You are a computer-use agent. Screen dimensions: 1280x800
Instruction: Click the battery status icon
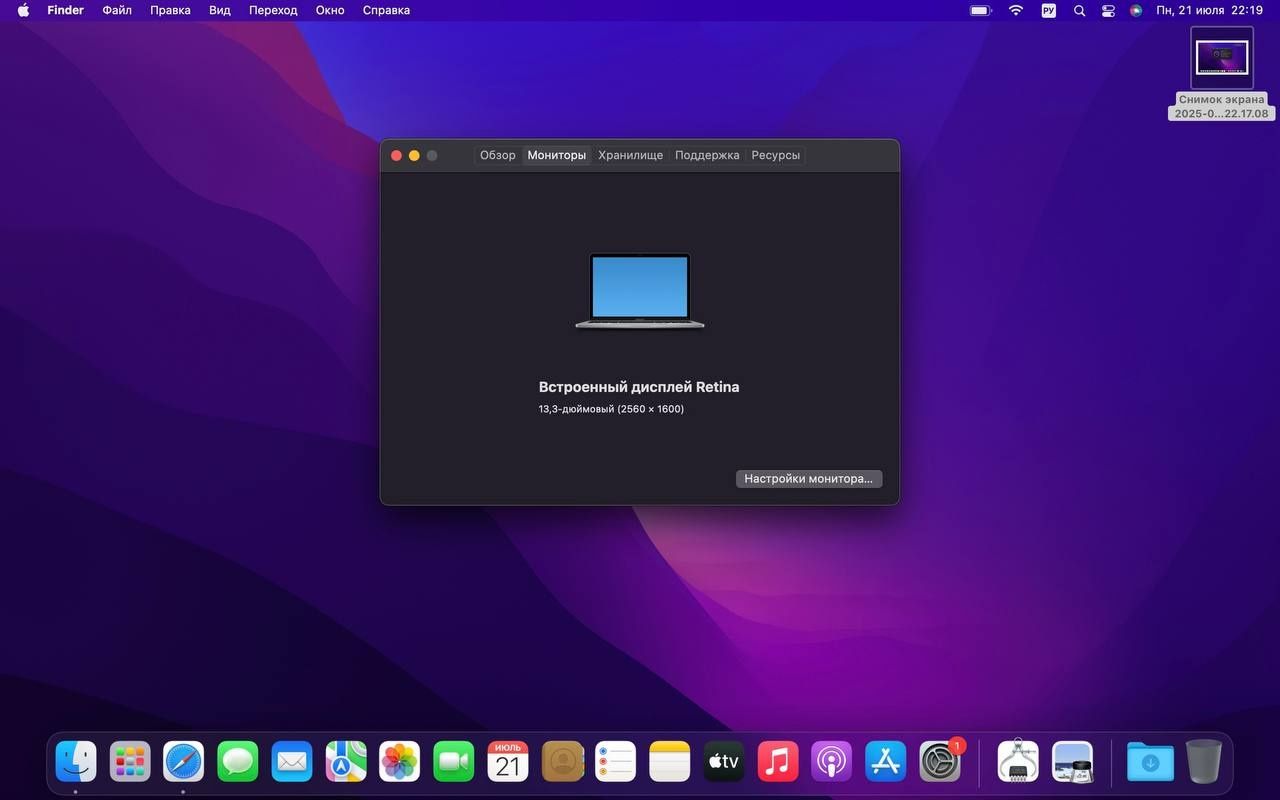pyautogui.click(x=980, y=10)
